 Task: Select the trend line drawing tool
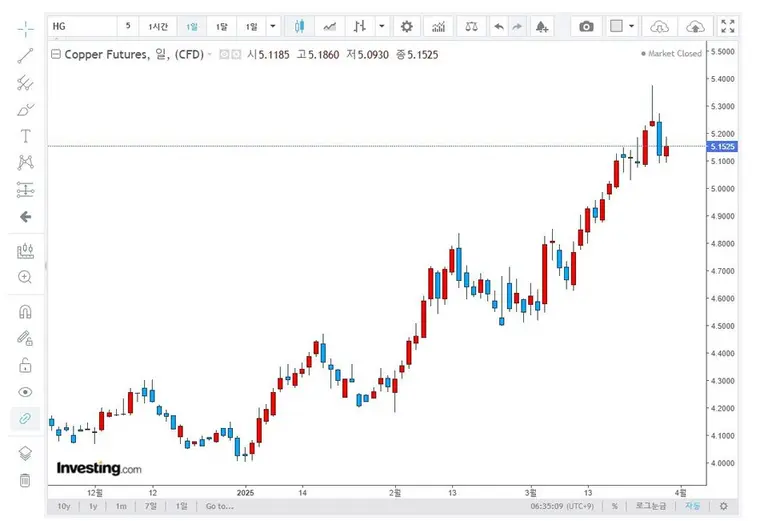(26, 56)
